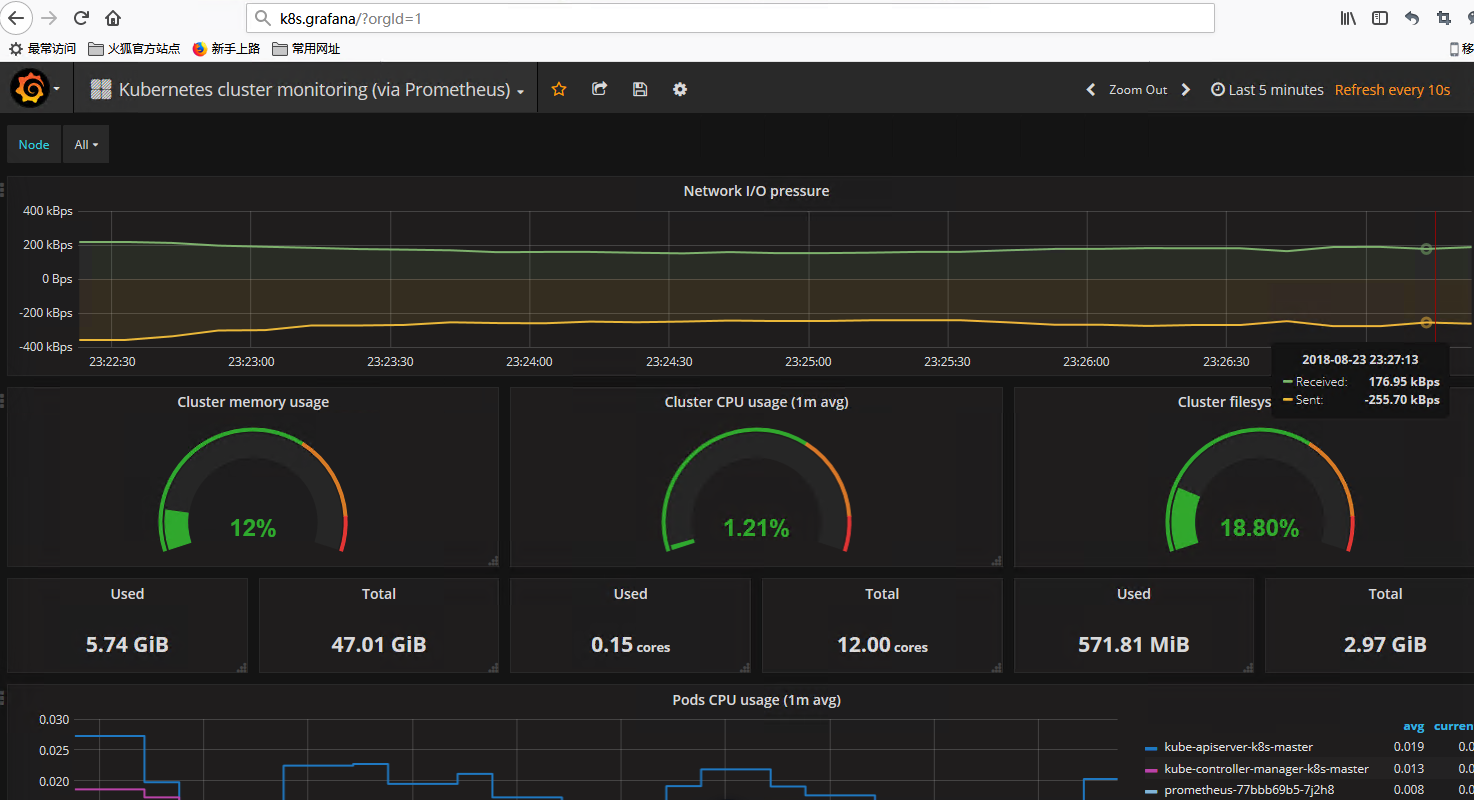Open Network I/O pressure panel title menu

pos(756,191)
